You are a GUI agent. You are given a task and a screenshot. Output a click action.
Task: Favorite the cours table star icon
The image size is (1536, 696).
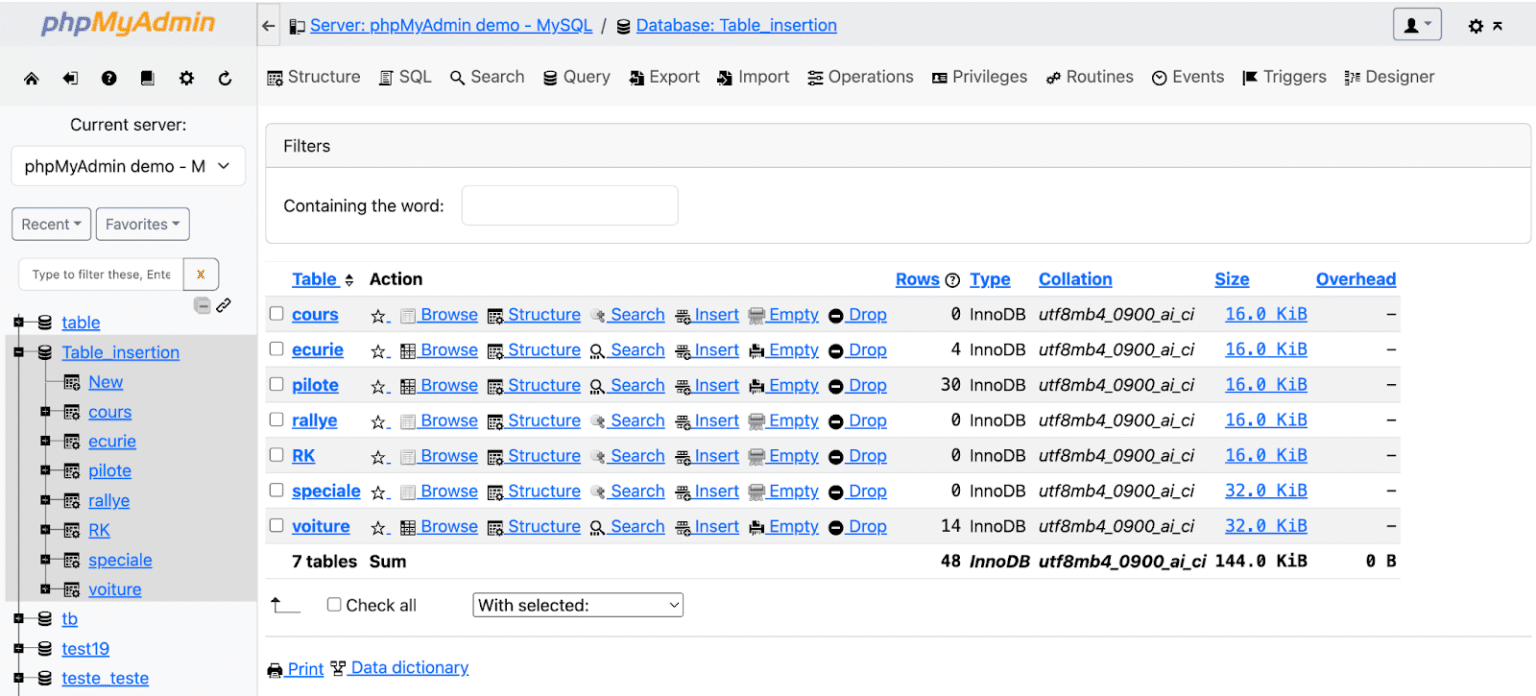(381, 314)
